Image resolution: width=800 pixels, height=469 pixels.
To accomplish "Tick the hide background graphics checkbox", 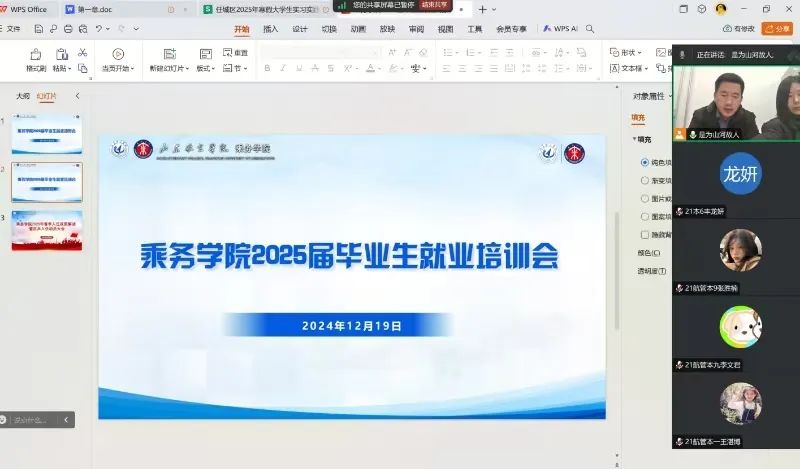I will 644,234.
